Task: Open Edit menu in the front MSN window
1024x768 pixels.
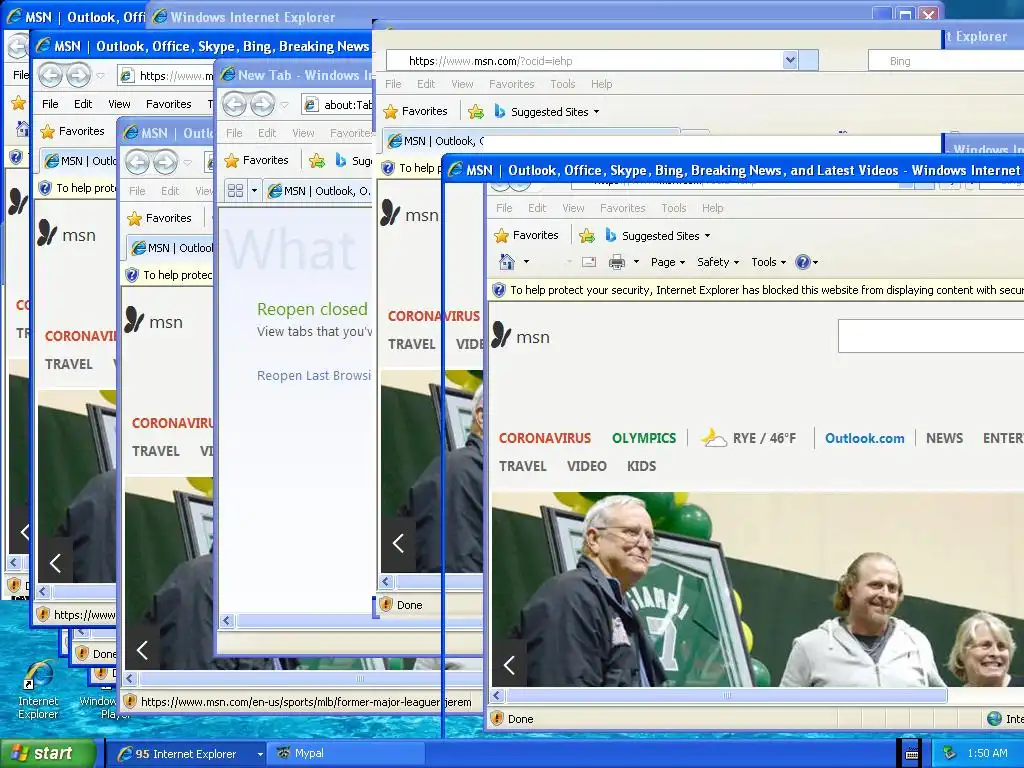Action: pyautogui.click(x=537, y=208)
